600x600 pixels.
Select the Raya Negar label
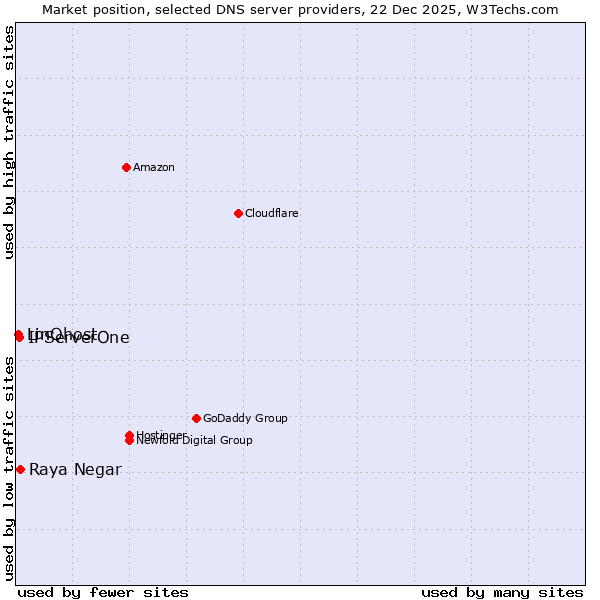76,470
